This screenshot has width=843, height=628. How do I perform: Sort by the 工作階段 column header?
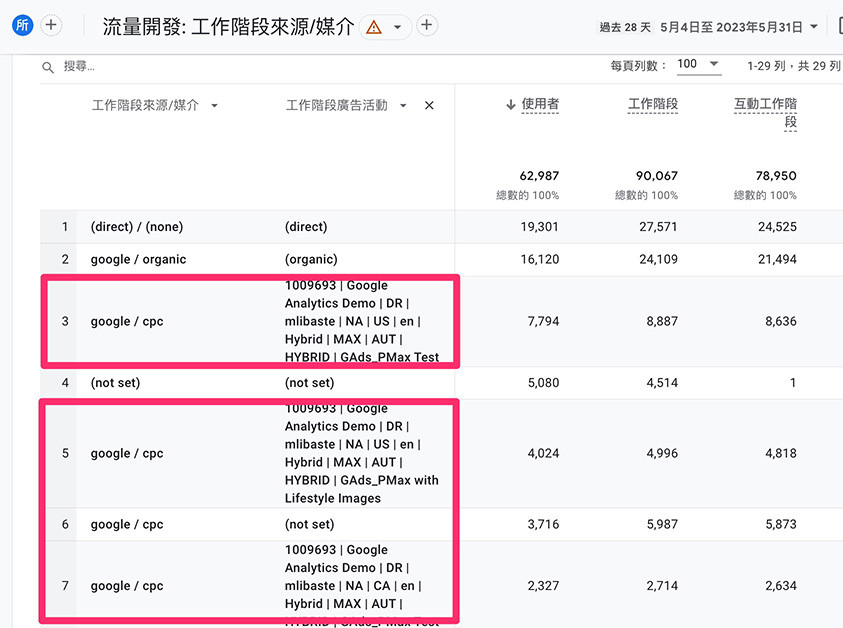(x=653, y=104)
